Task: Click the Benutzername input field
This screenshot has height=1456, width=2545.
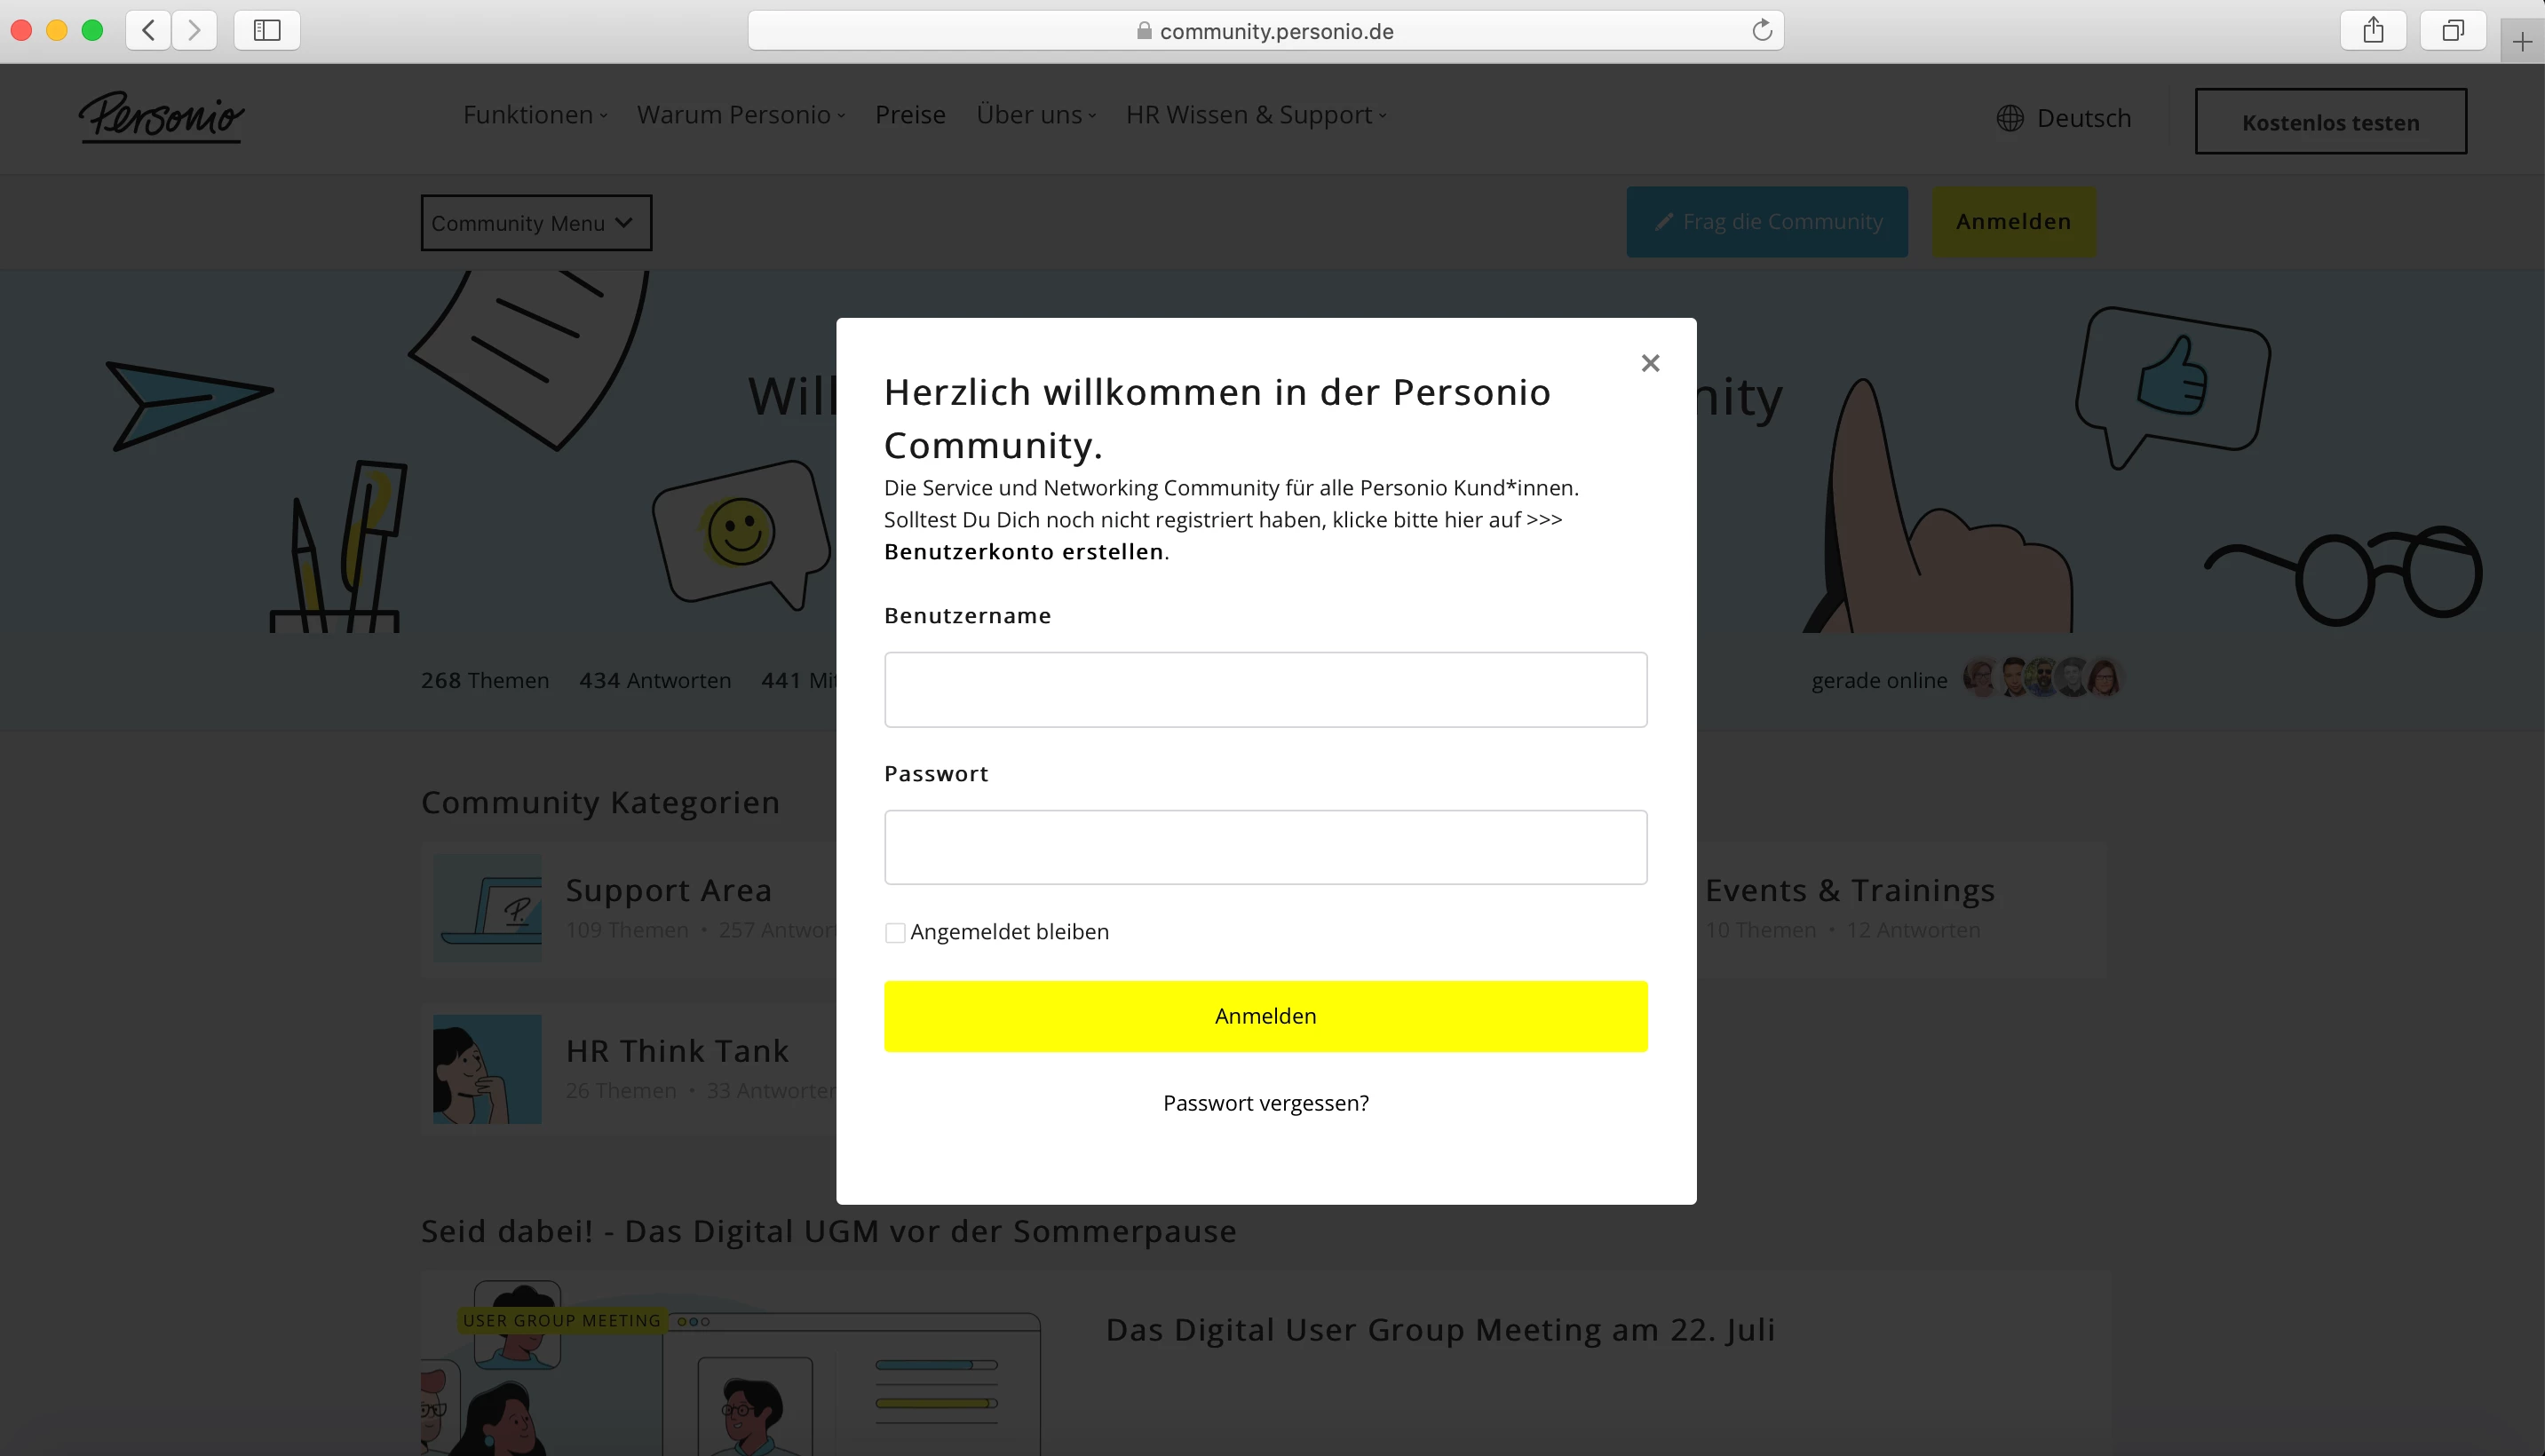Action: click(x=1265, y=689)
